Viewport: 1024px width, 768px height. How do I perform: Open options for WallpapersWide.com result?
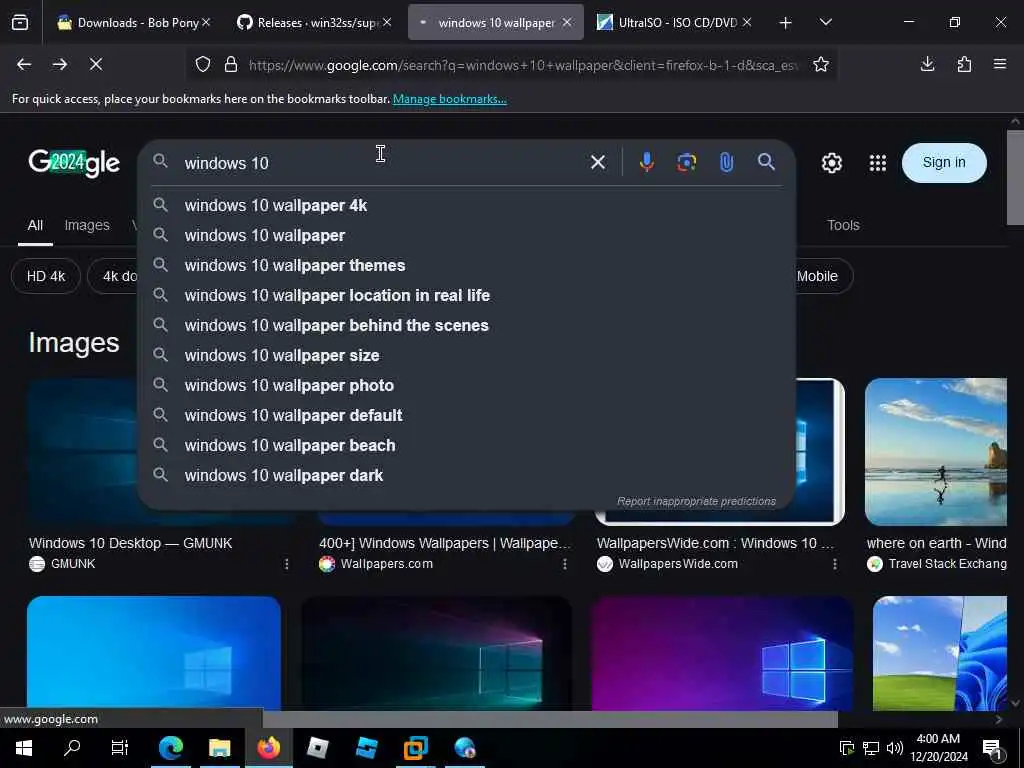(x=835, y=564)
